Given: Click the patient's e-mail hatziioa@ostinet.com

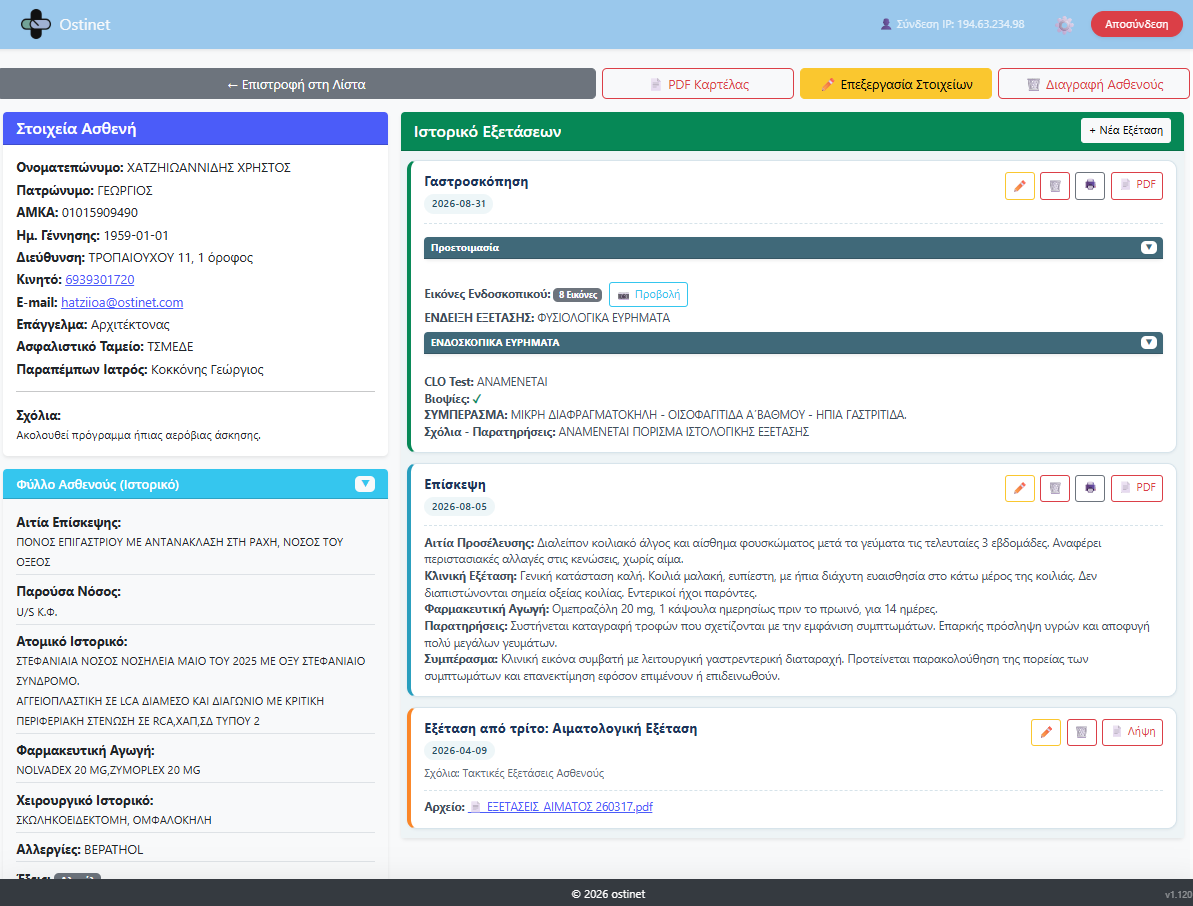Looking at the screenshot, I should pyautogui.click(x=122, y=303).
